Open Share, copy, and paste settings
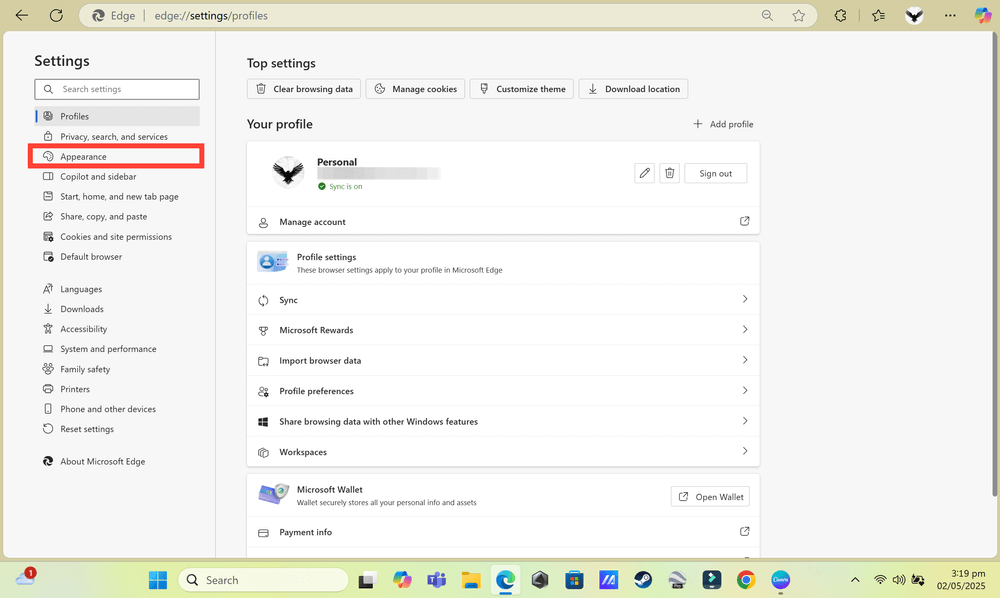 [x=117, y=217]
